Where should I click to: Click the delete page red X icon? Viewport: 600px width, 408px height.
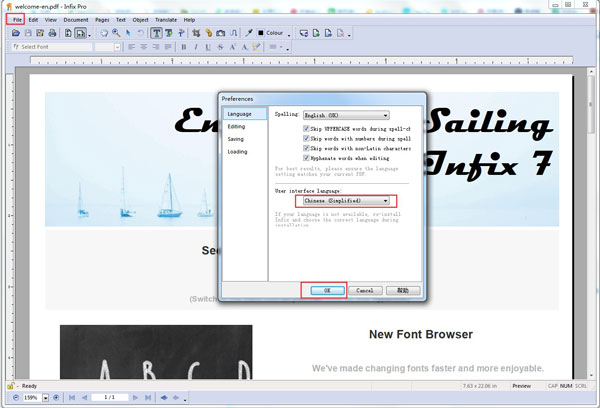click(340, 33)
